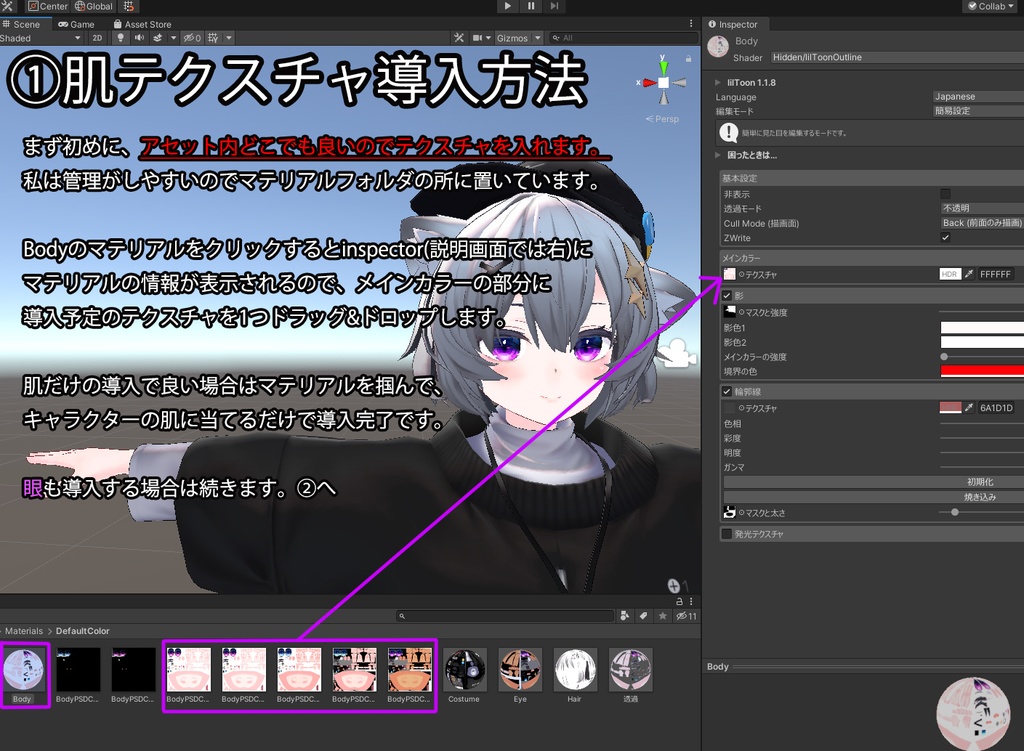Click the eyedropper next to HDR
This screenshot has width=1024, height=751.
[x=970, y=273]
